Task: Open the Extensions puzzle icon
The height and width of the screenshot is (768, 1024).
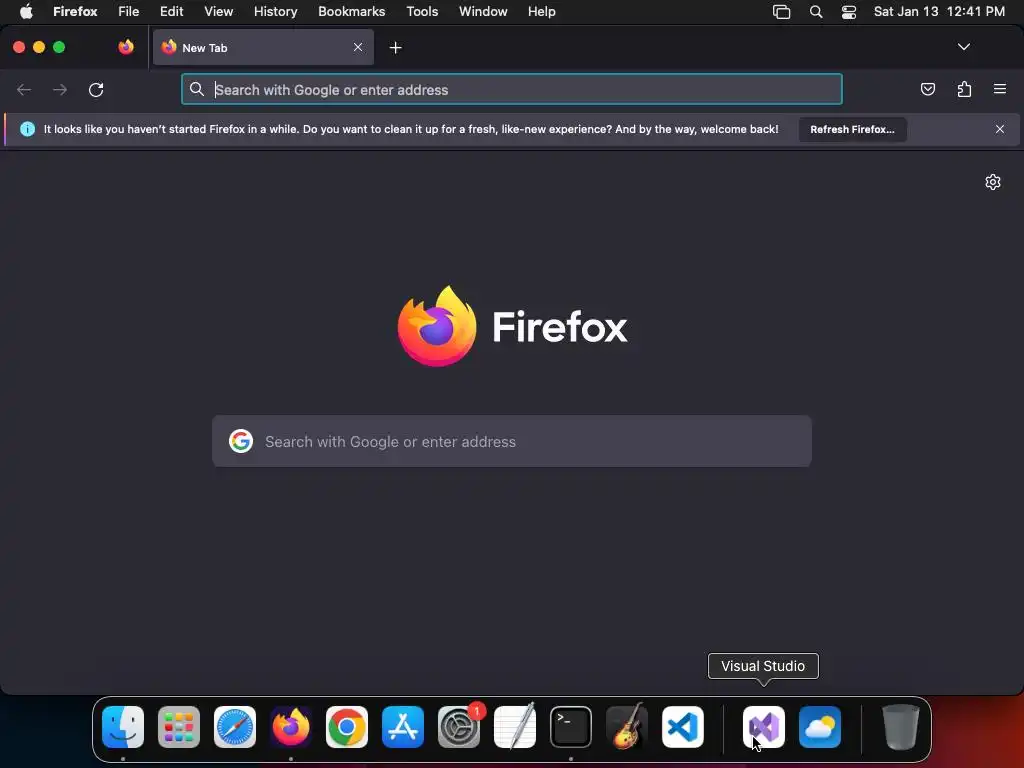Action: click(x=964, y=89)
